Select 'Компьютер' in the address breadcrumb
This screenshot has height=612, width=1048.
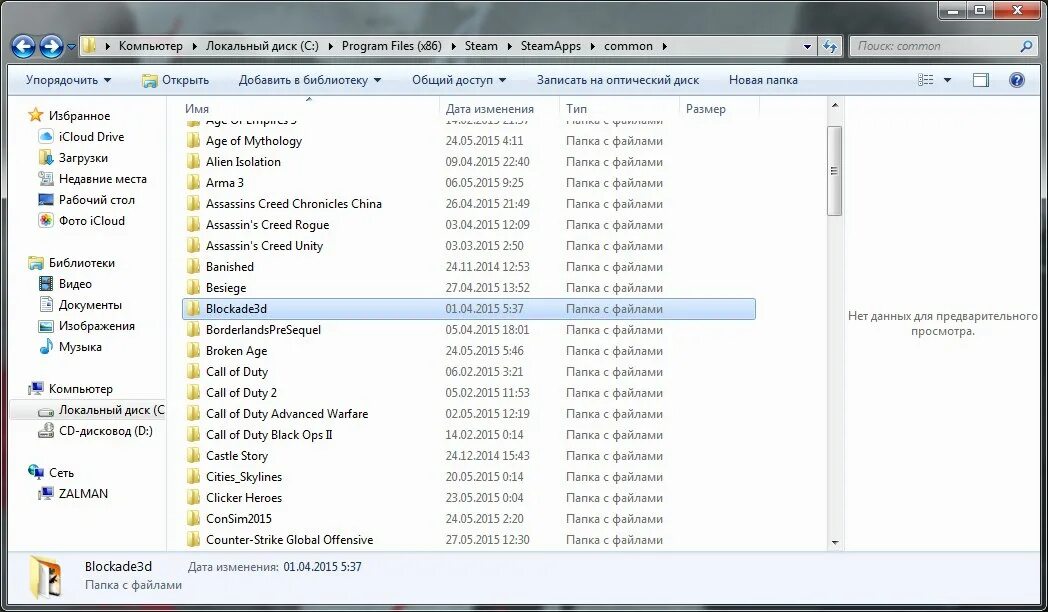(150, 46)
